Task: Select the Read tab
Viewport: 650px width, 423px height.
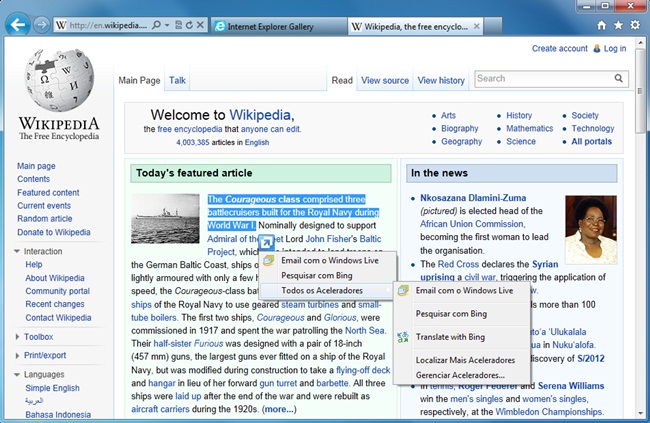Action: pos(342,80)
